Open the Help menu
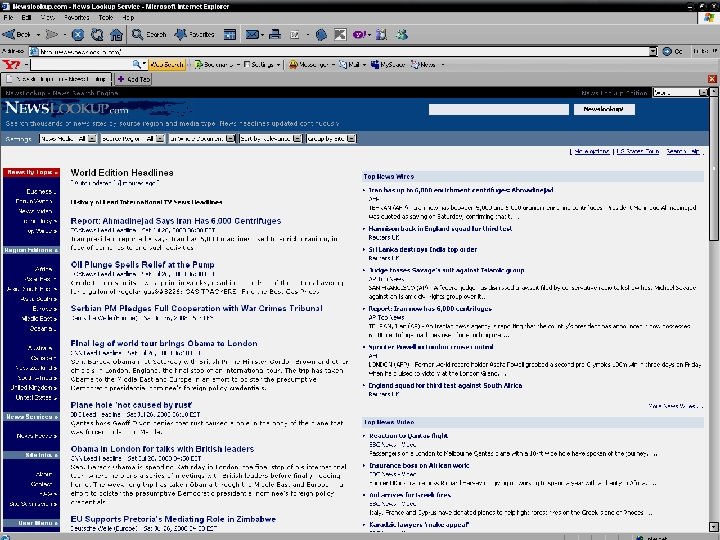 [128, 17]
